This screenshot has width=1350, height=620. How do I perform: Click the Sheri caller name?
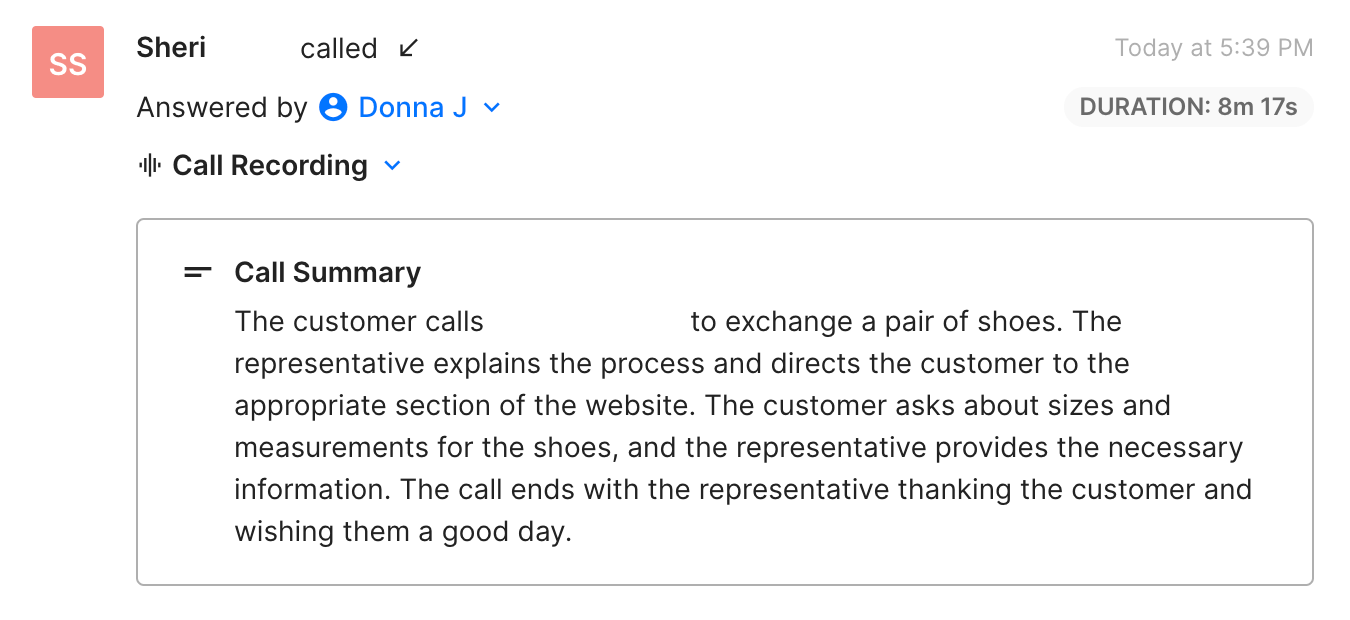pyautogui.click(x=170, y=47)
